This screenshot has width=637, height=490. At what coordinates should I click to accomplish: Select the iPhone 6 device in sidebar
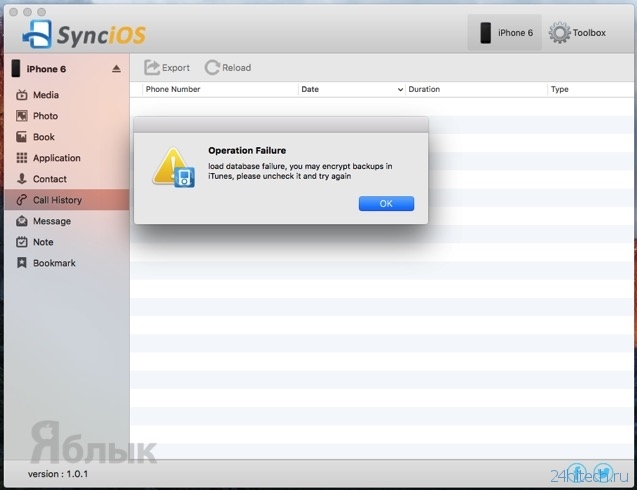coord(67,69)
